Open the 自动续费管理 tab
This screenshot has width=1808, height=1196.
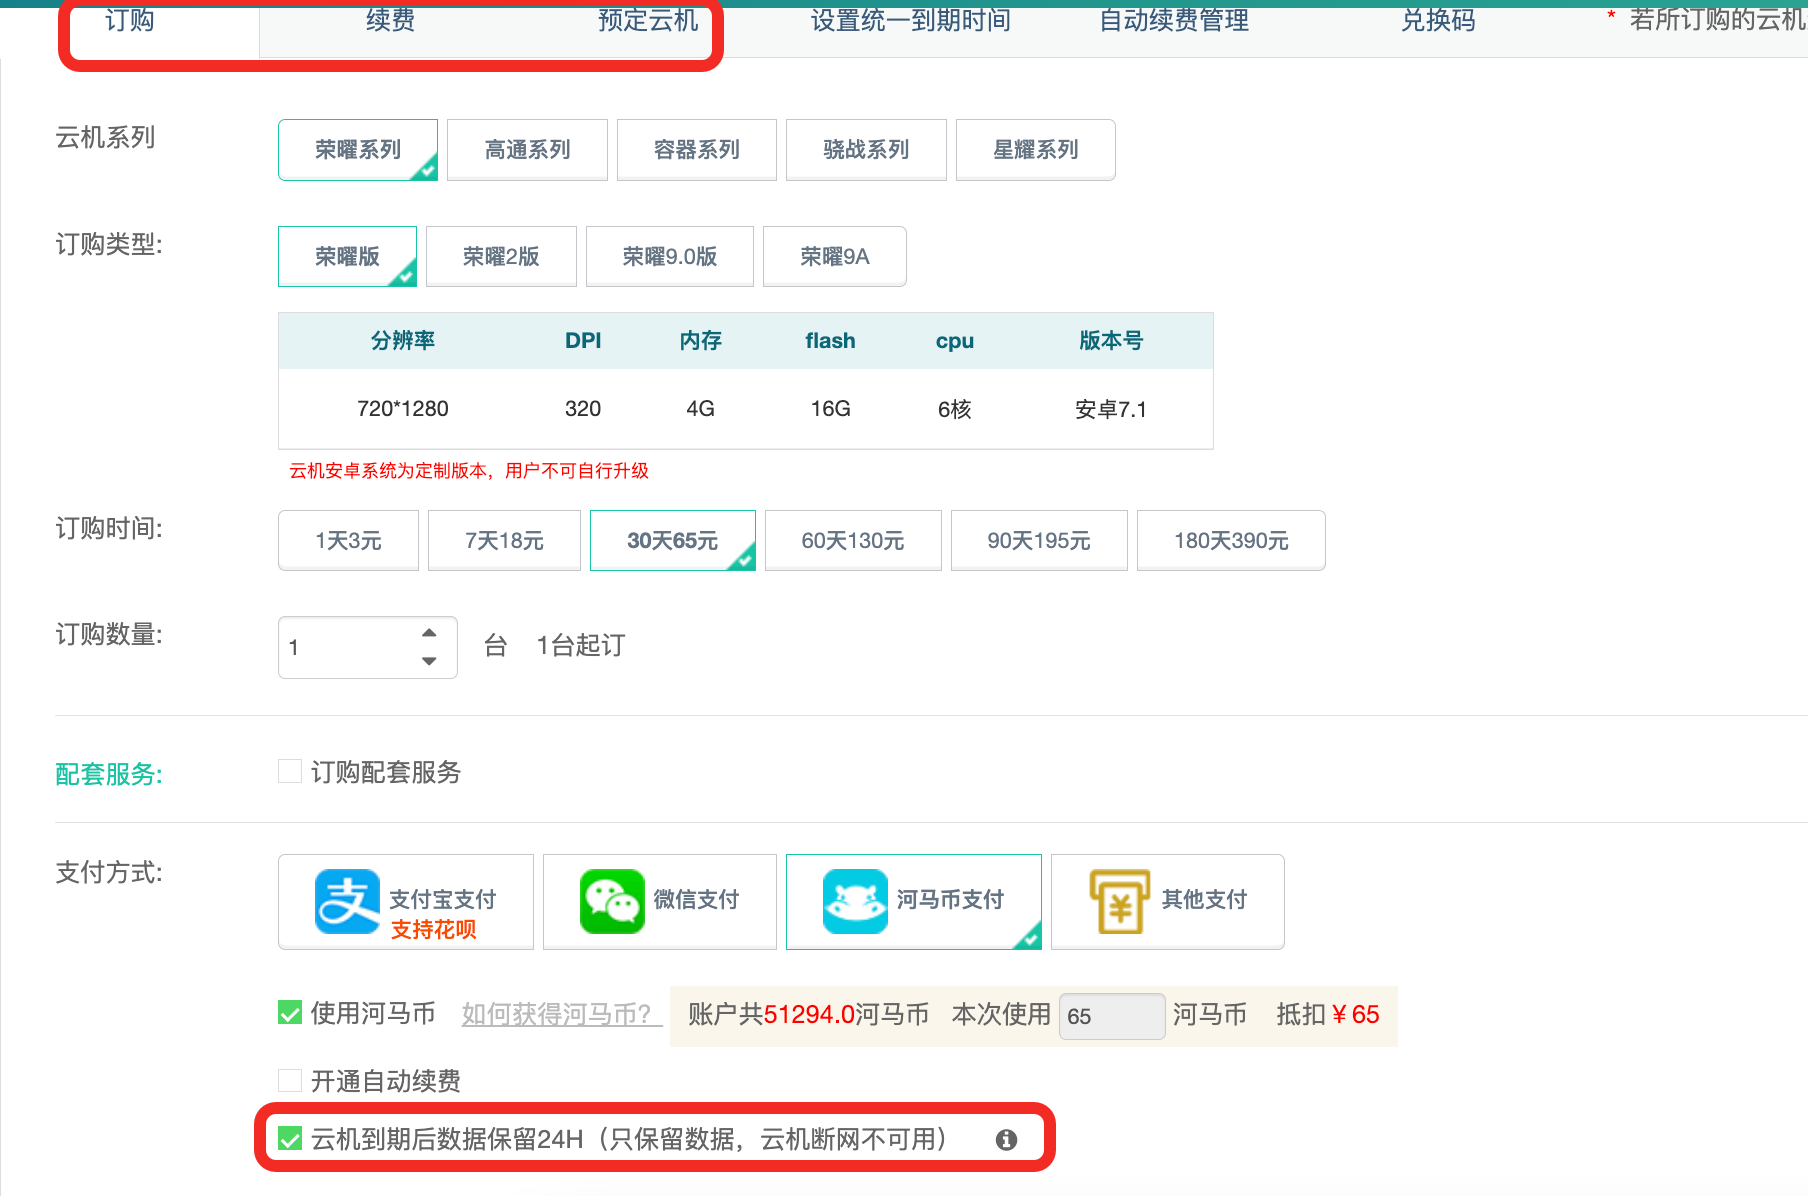tap(1174, 20)
